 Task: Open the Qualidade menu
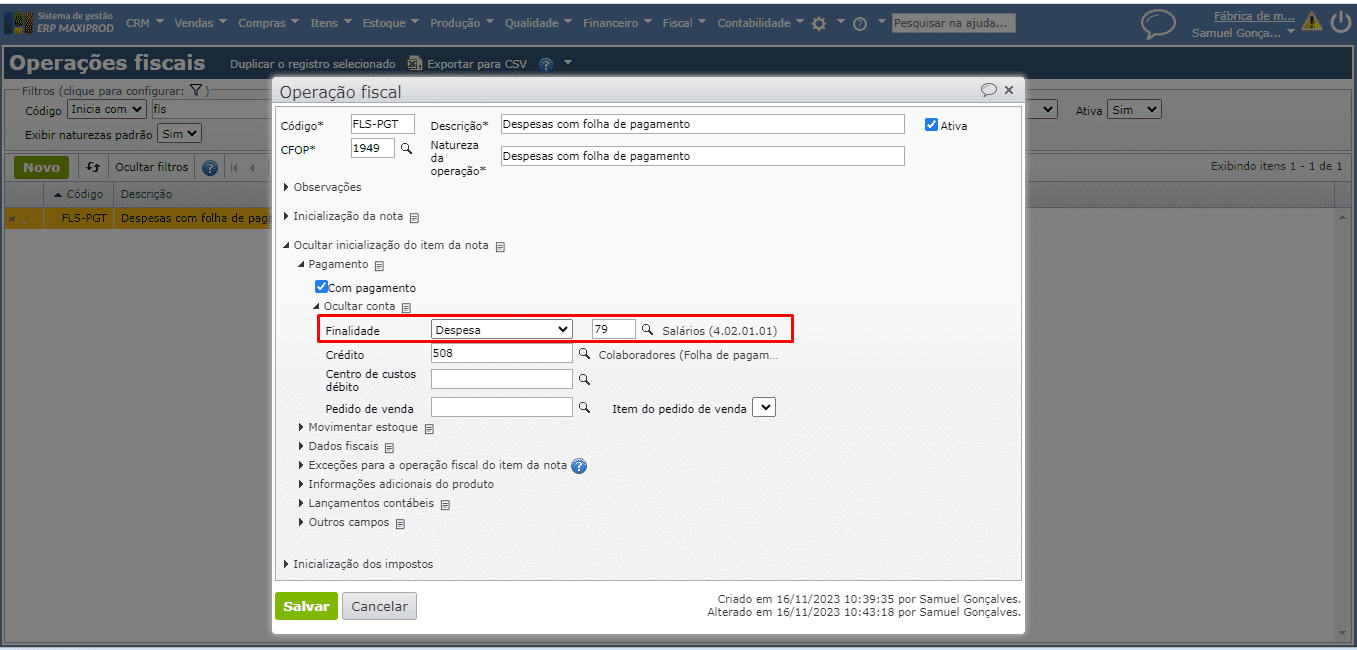pos(538,22)
